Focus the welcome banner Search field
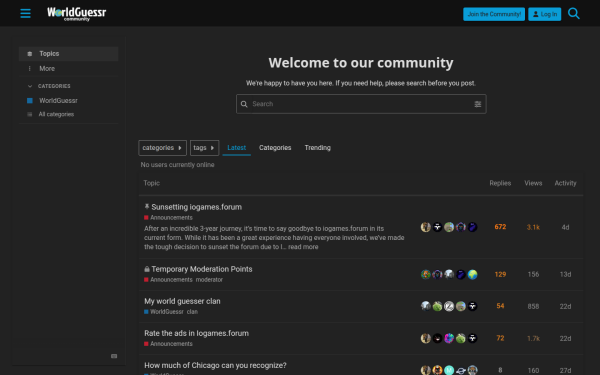600x375 pixels. [361, 104]
